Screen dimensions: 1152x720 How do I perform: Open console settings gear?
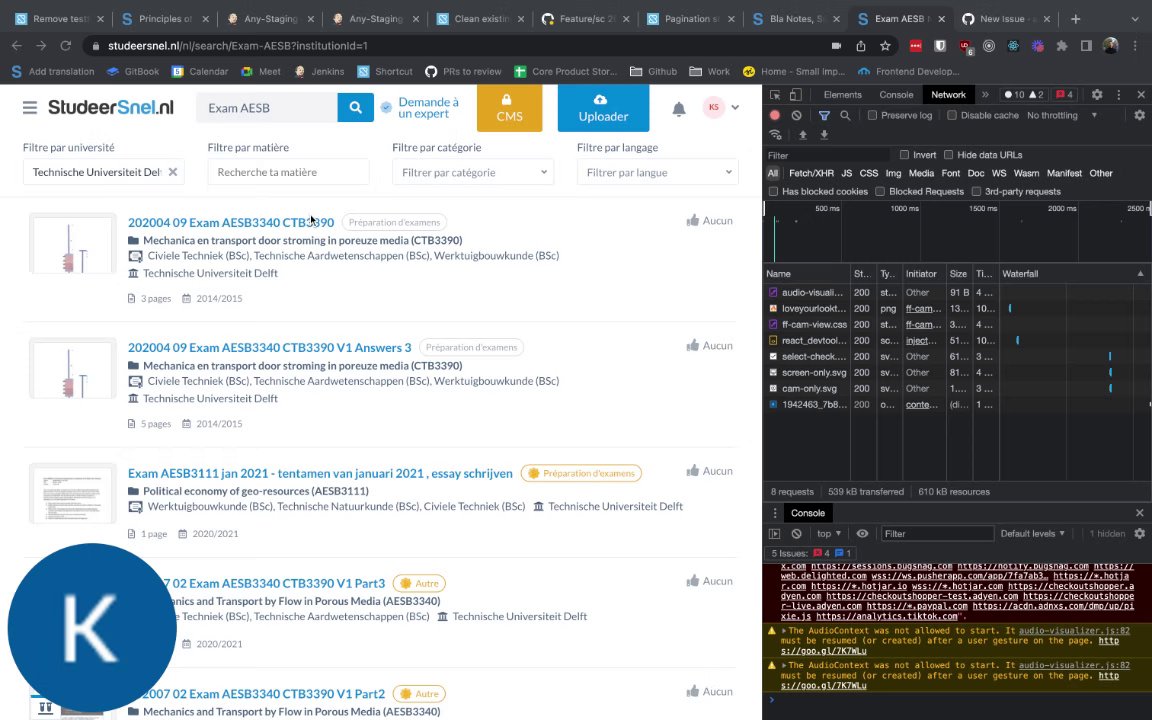pyautogui.click(x=1140, y=534)
